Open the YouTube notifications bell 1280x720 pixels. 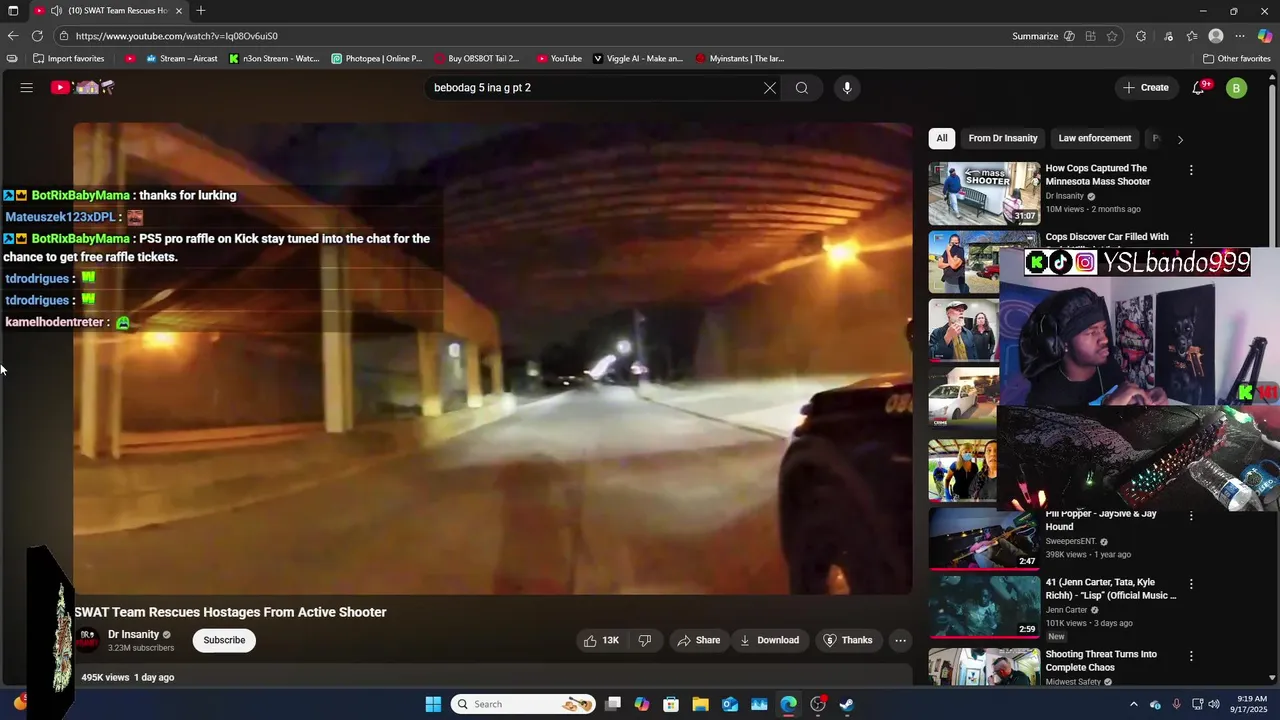tap(1198, 88)
